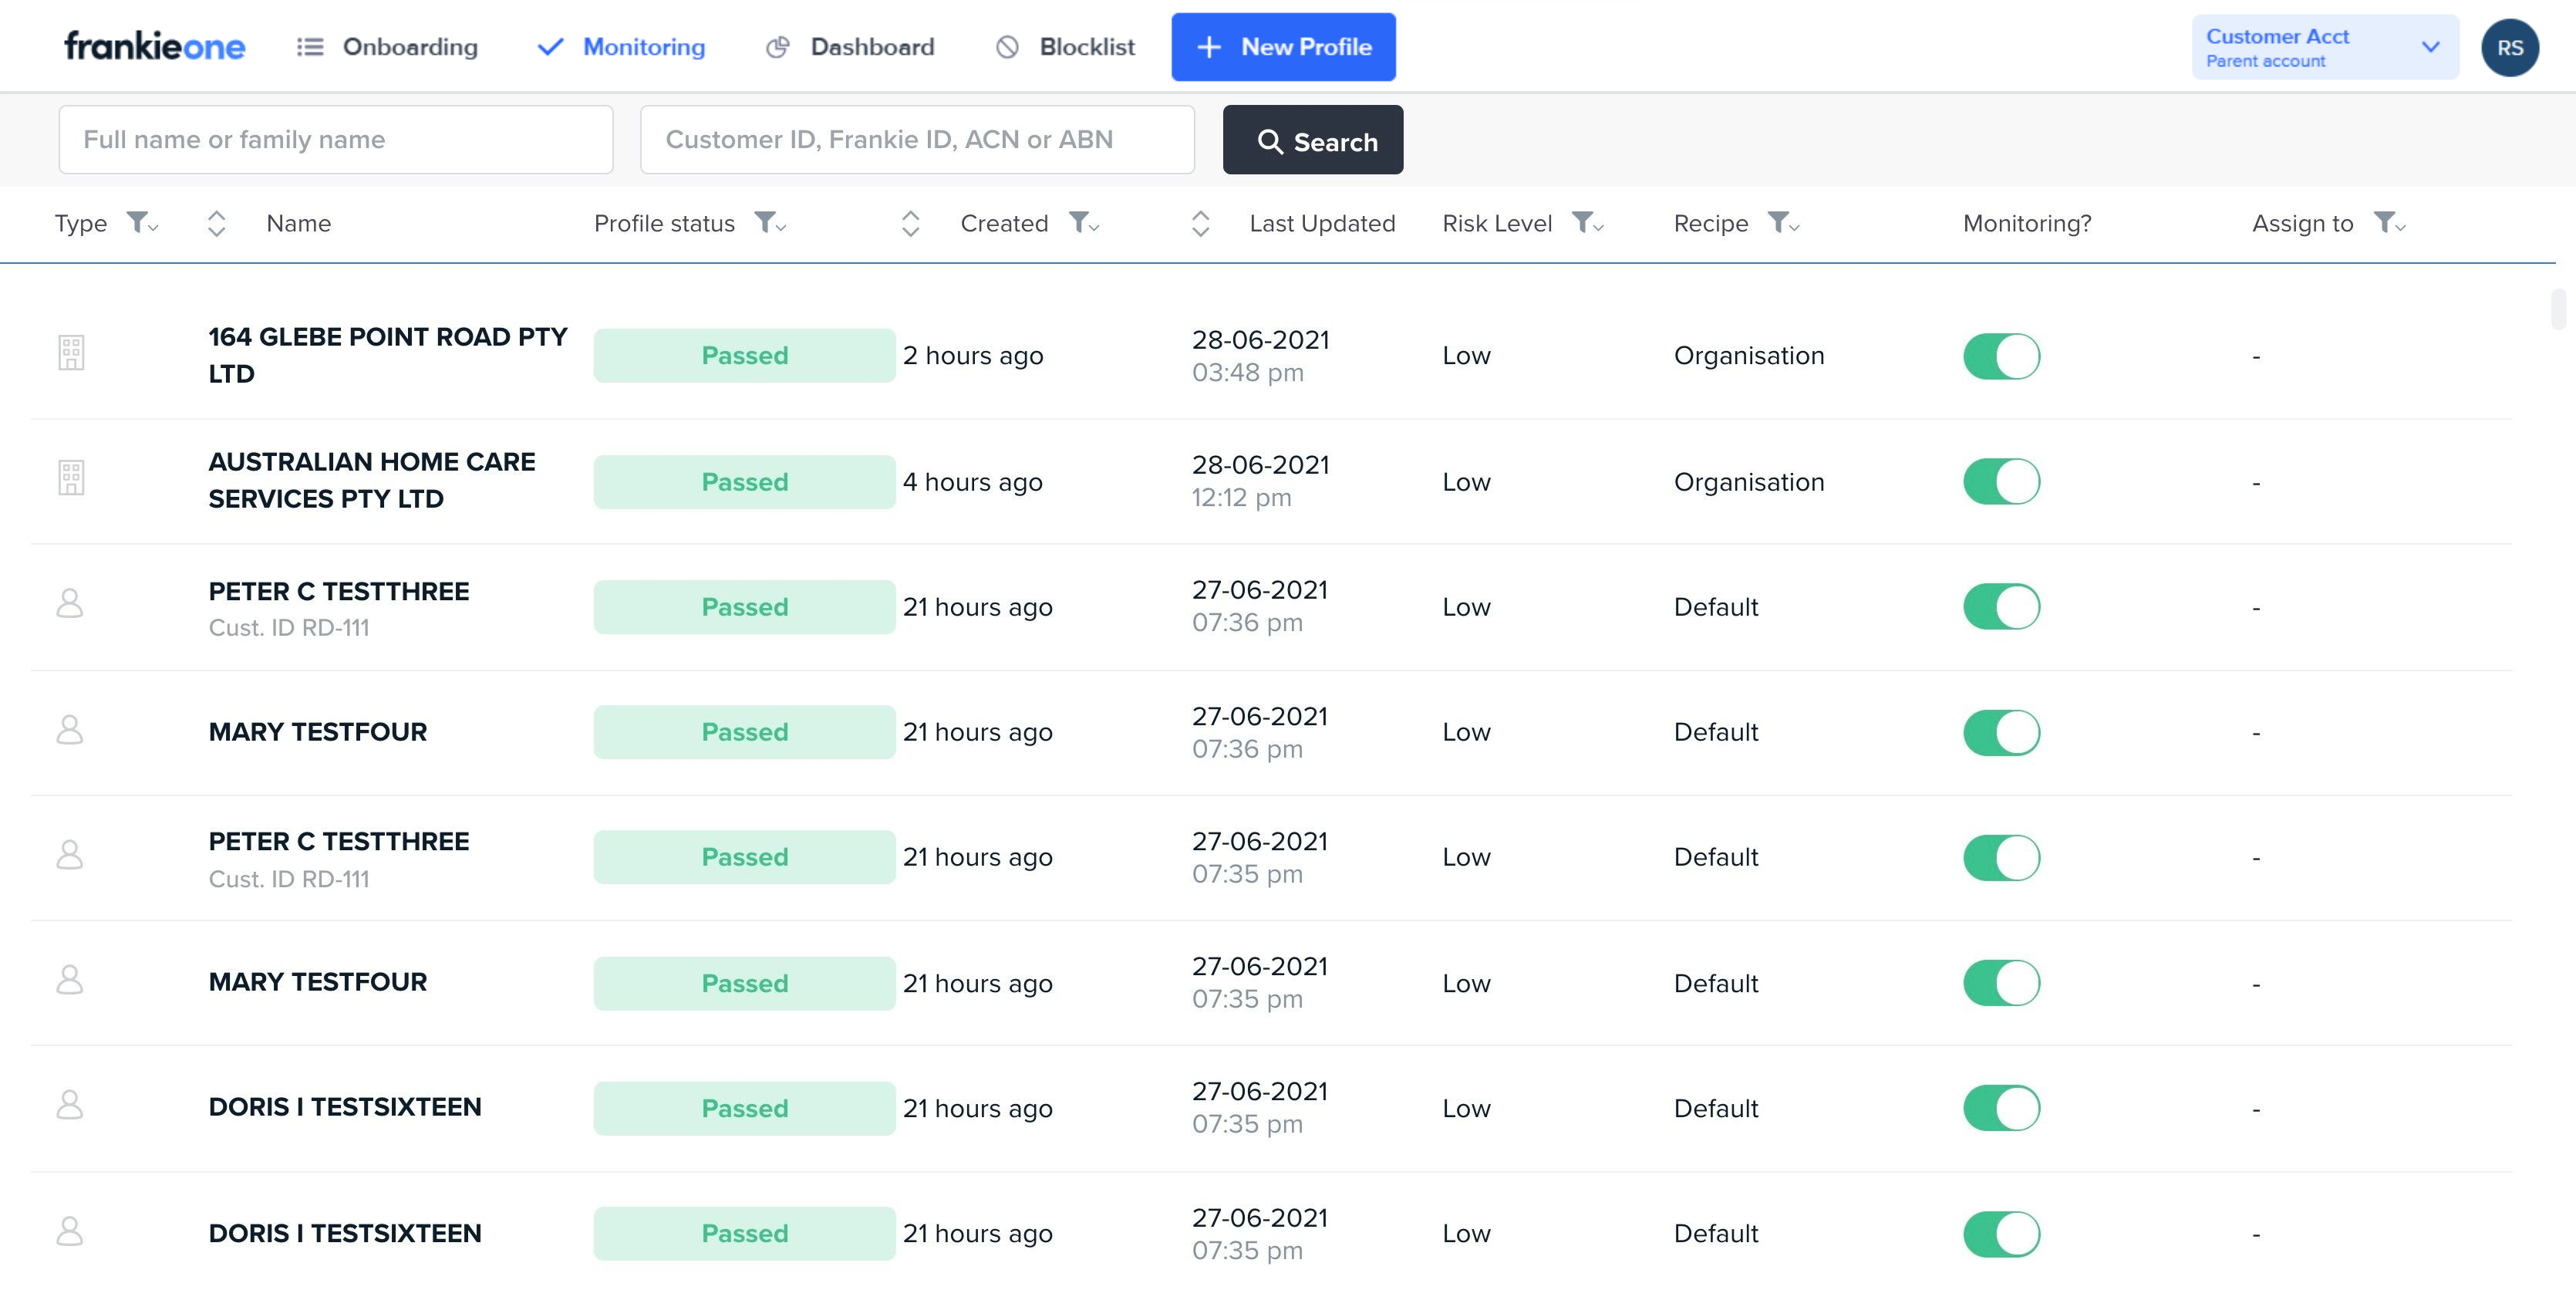The height and width of the screenshot is (1290, 2576).
Task: Click the frankieone logo
Action: 154,46
